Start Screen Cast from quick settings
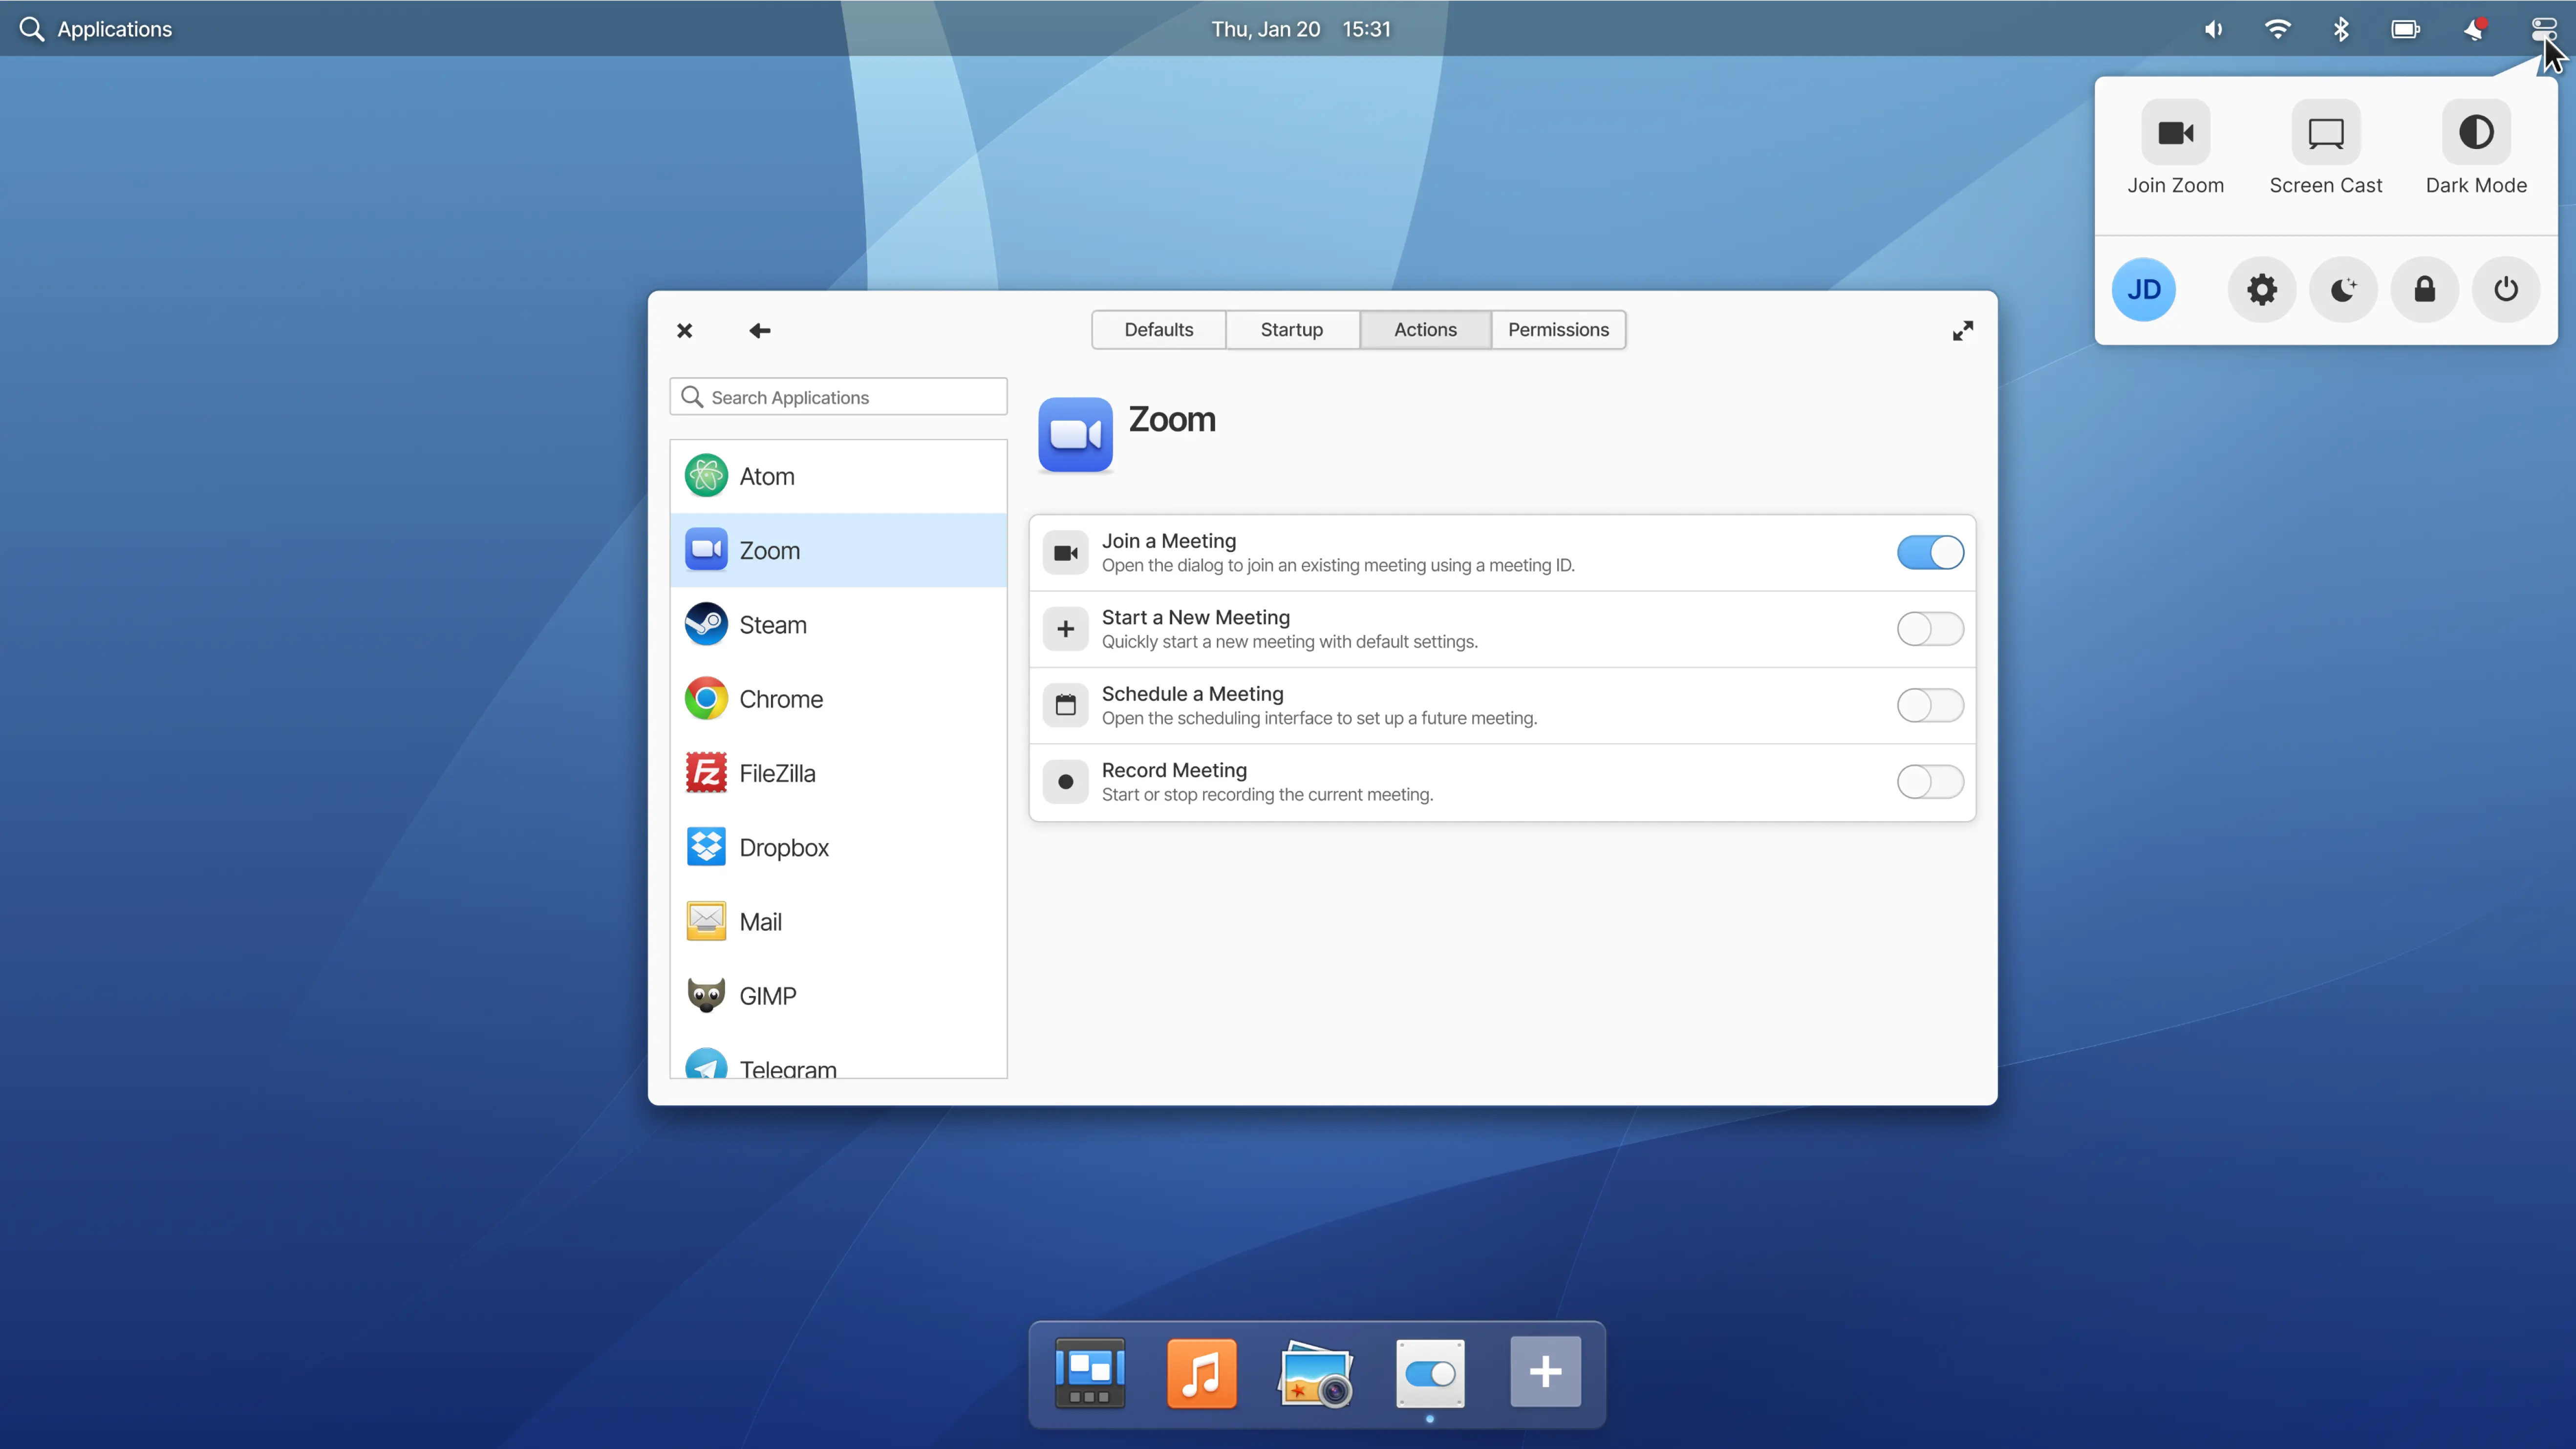 click(x=2325, y=133)
